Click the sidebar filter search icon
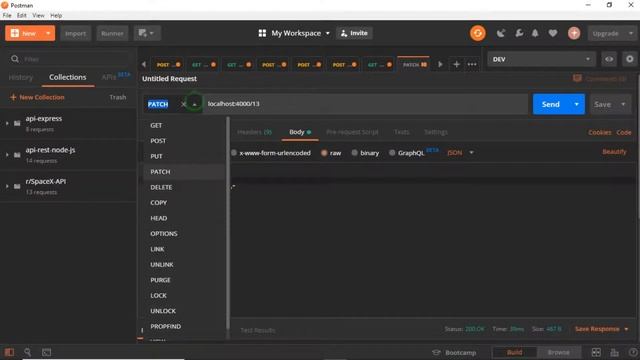Viewport: 640px width, 360px height. [15, 59]
